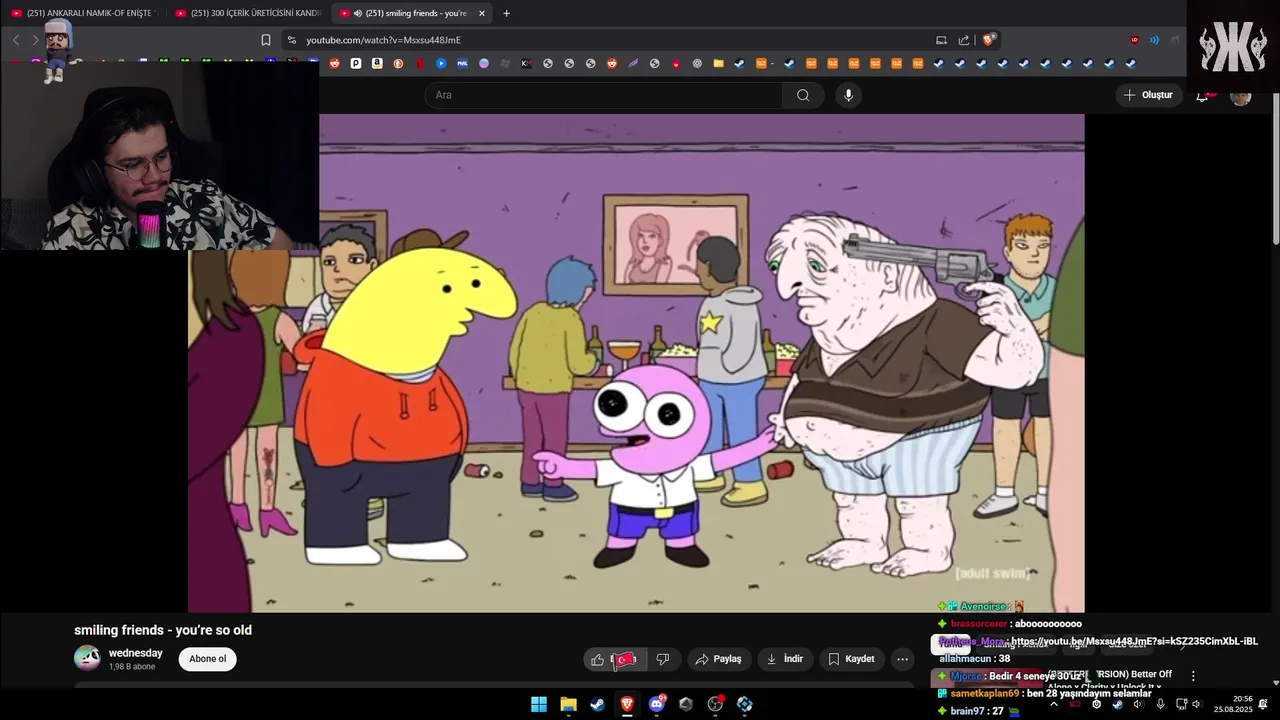This screenshot has width=1280, height=720.
Task: Save the video with Kaydet
Action: coord(852,659)
